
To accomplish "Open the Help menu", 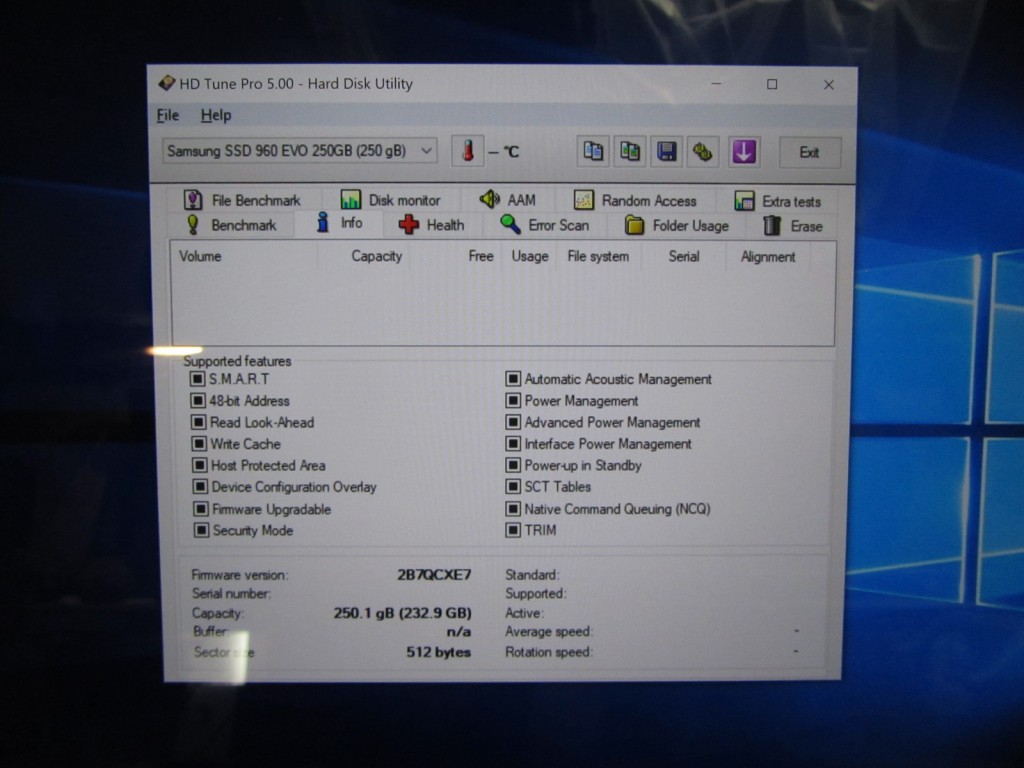I will pyautogui.click(x=216, y=116).
